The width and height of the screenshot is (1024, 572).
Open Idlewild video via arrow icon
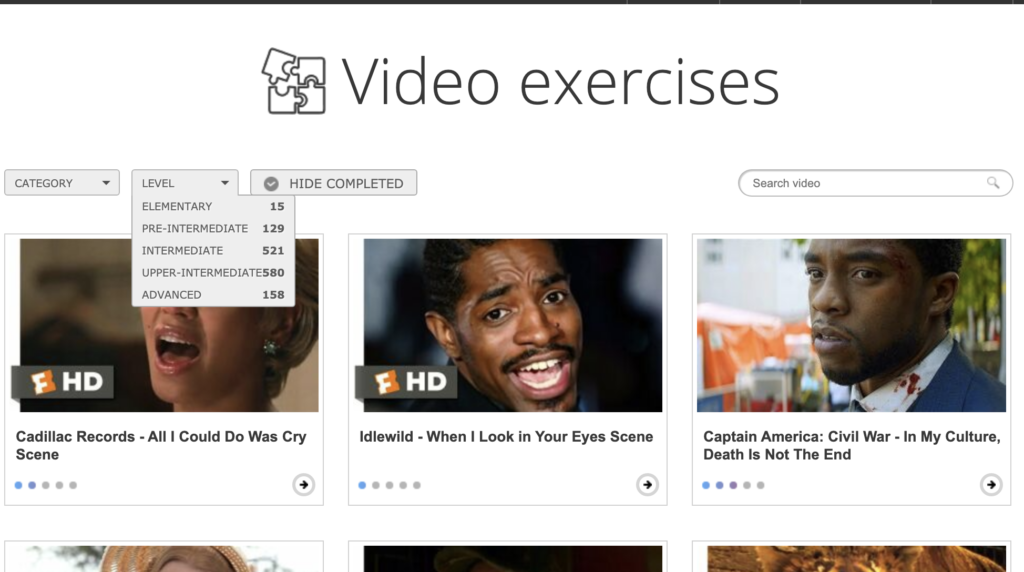pos(647,485)
